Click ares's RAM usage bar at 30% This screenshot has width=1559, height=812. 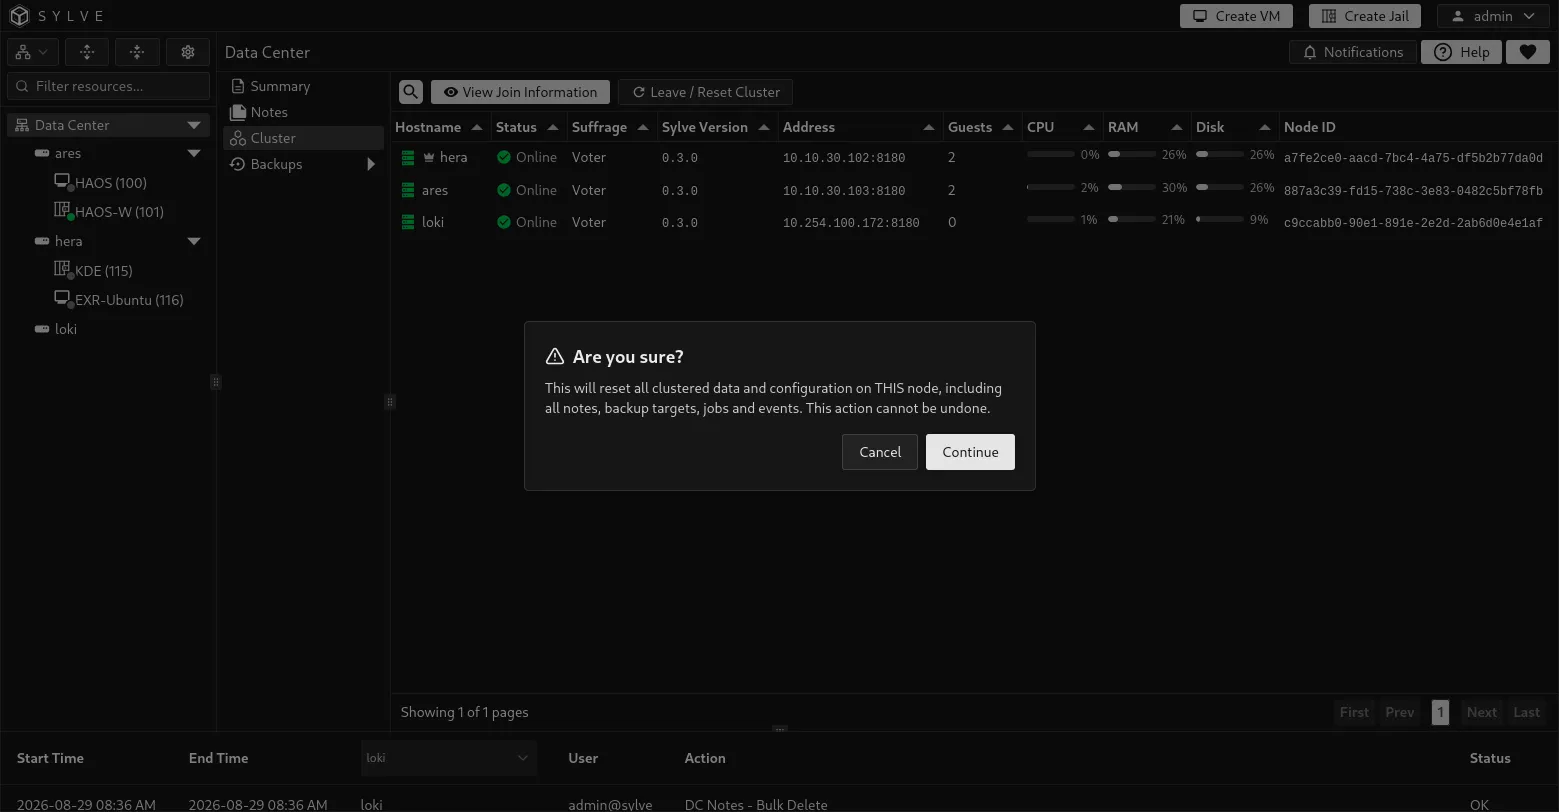pos(1131,187)
